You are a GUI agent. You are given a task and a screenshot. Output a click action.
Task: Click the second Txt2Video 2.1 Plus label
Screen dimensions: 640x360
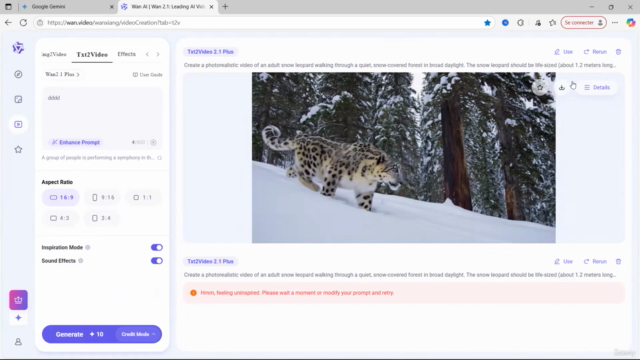pyautogui.click(x=210, y=261)
